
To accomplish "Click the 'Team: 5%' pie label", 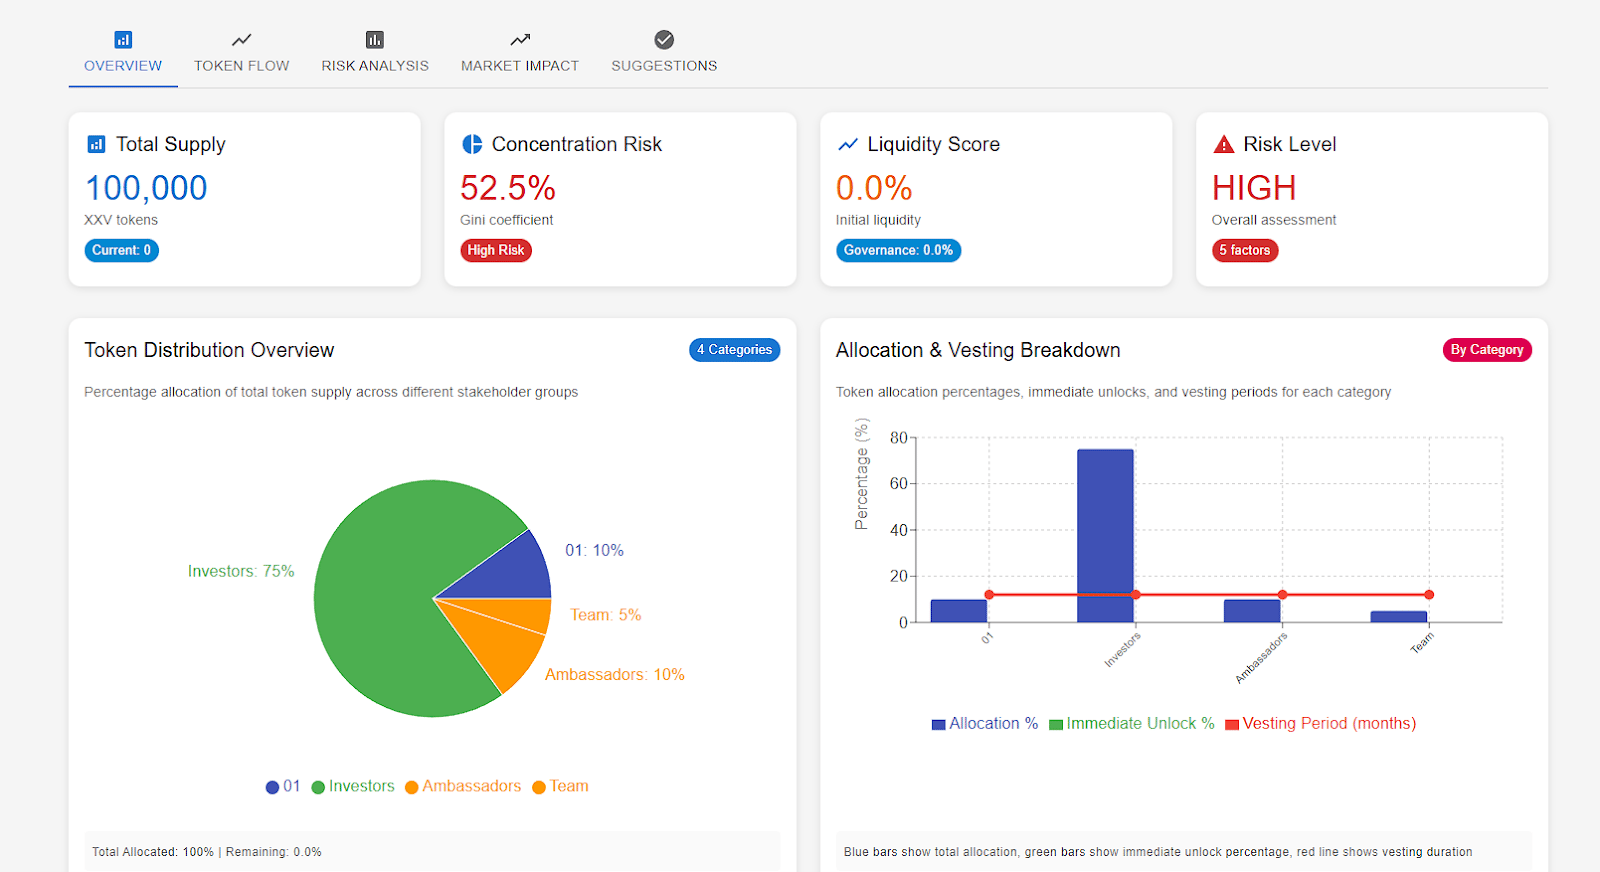I will pos(605,615).
